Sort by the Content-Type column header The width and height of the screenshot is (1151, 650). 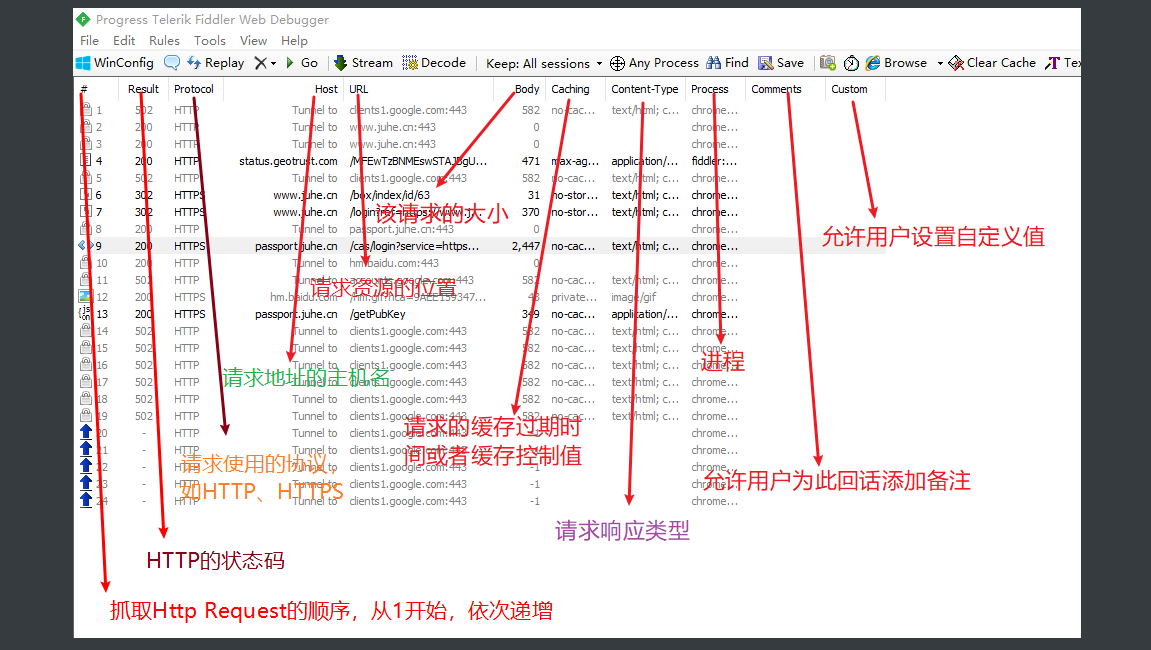645,89
